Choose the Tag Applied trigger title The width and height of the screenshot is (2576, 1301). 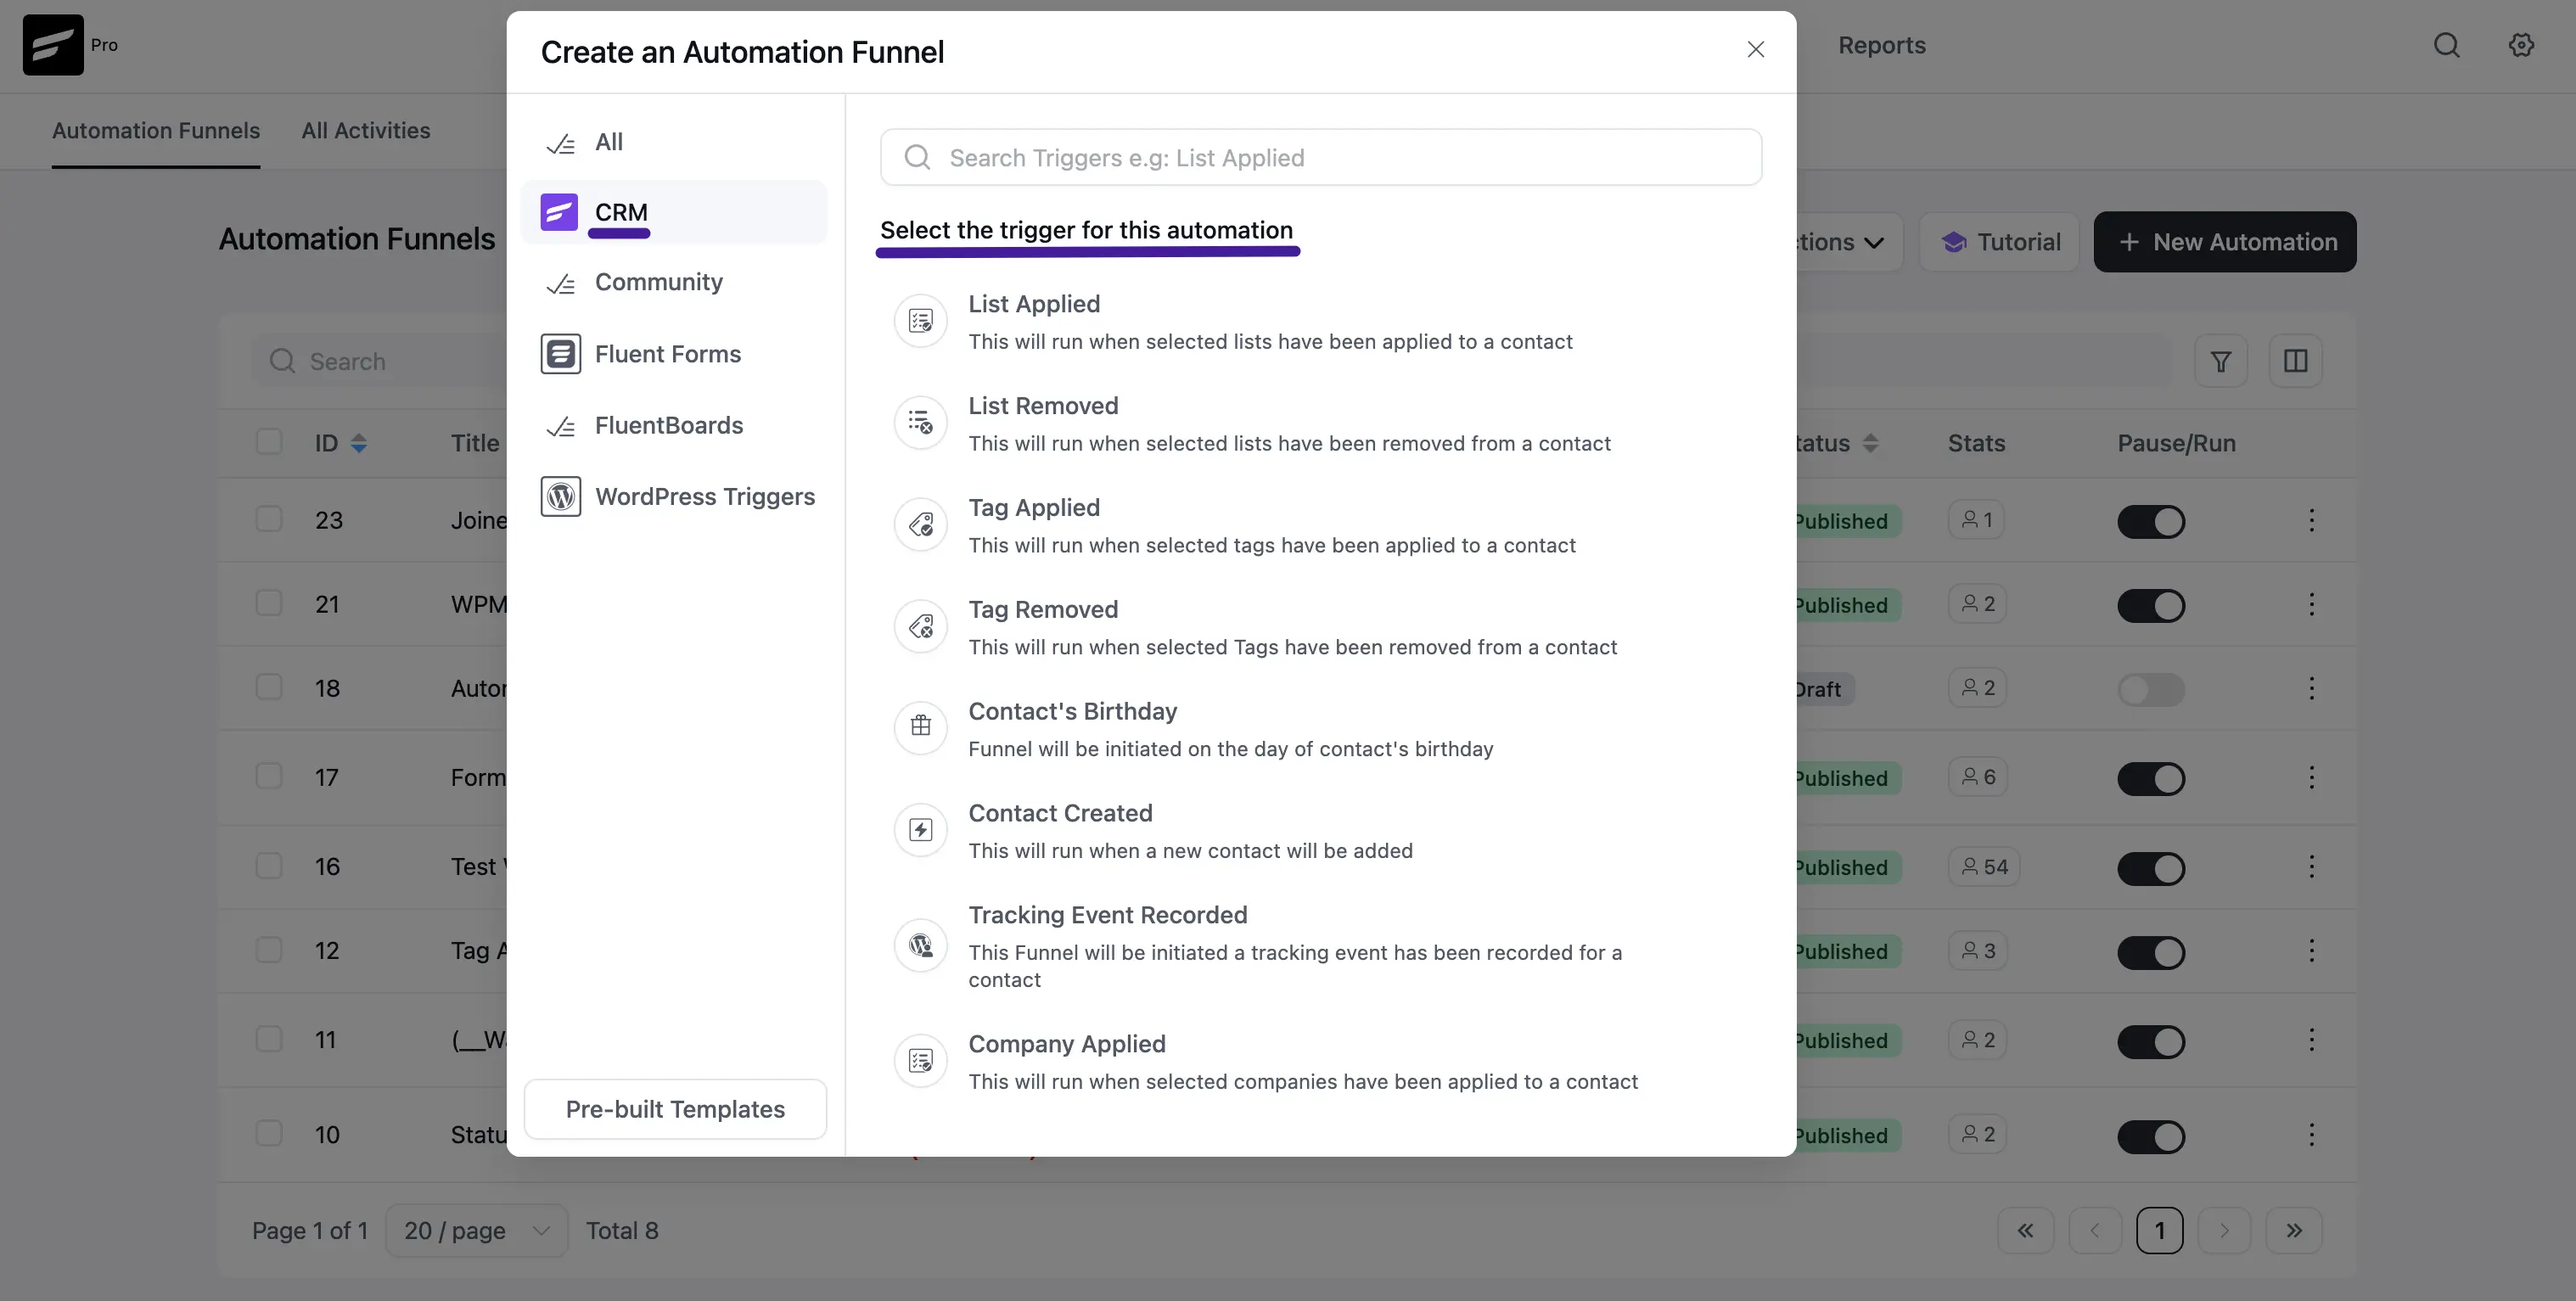pos(1034,508)
